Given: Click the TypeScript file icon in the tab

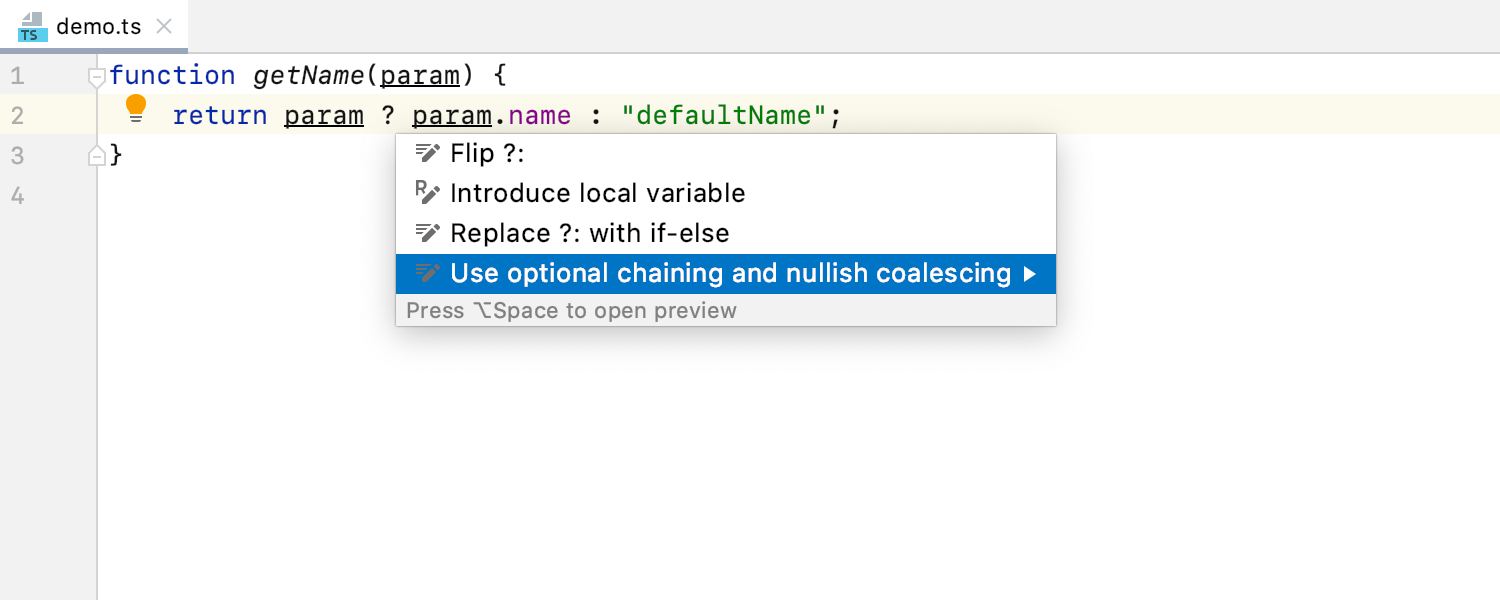Looking at the screenshot, I should pyautogui.click(x=33, y=27).
